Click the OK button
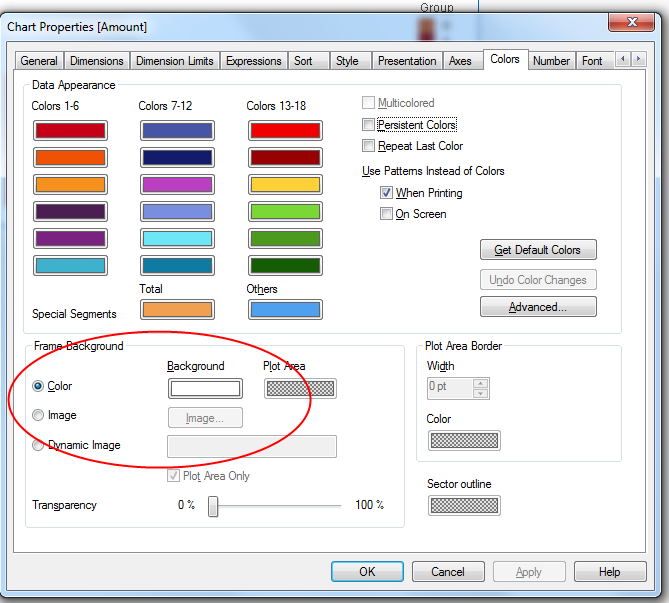Image resolution: width=669 pixels, height=603 pixels. pos(367,571)
